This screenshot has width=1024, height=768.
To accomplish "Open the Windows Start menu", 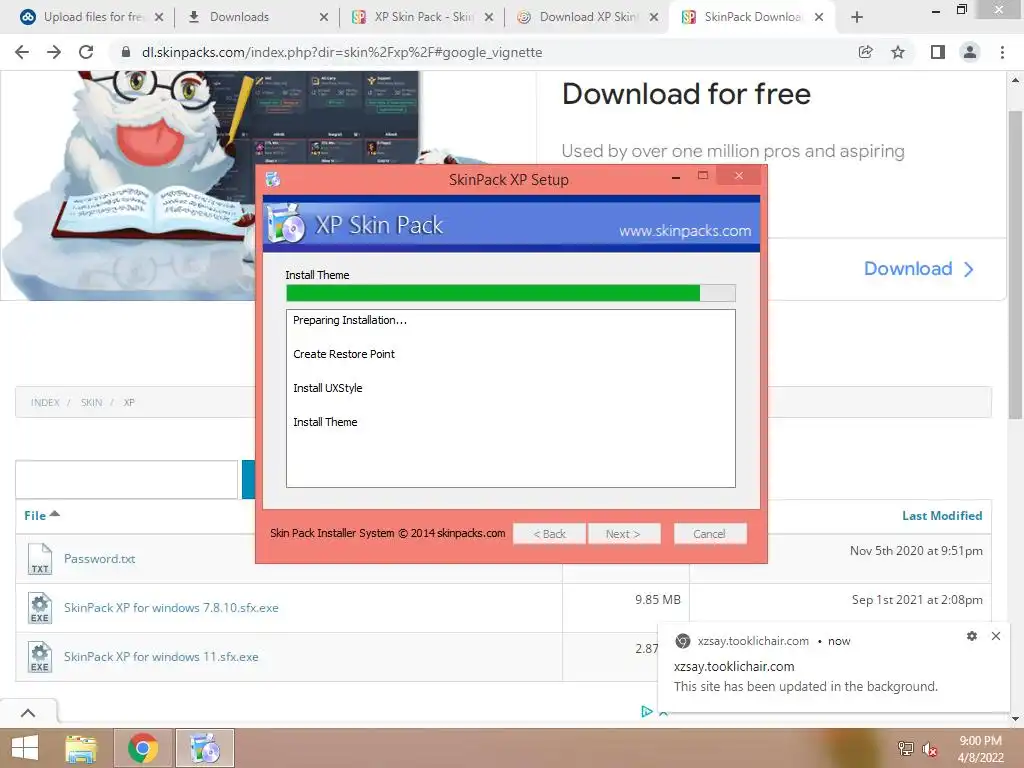I will 25,748.
